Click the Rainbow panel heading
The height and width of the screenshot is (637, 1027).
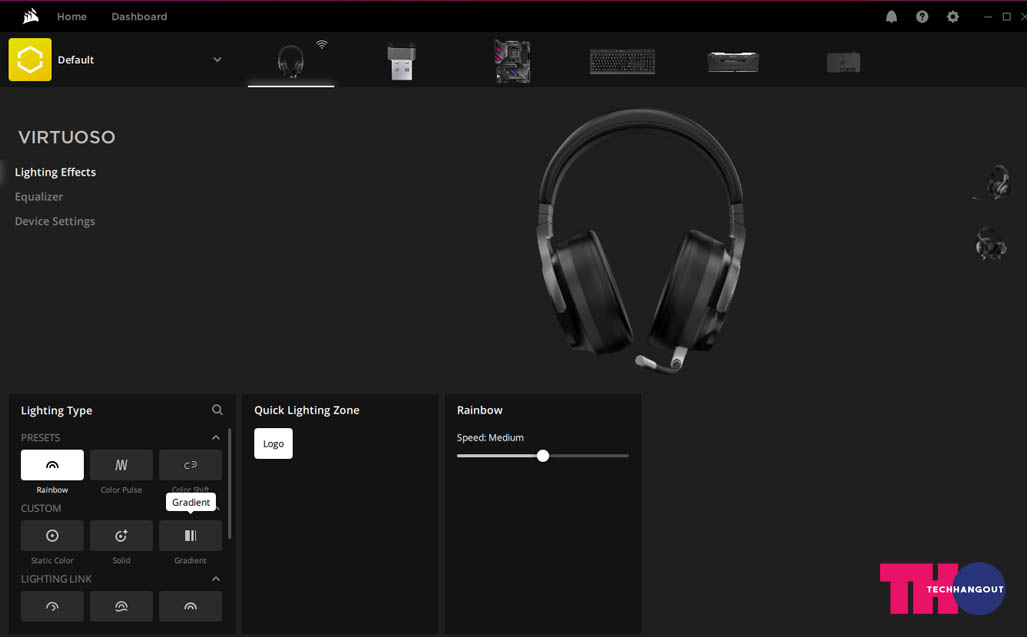coord(479,410)
